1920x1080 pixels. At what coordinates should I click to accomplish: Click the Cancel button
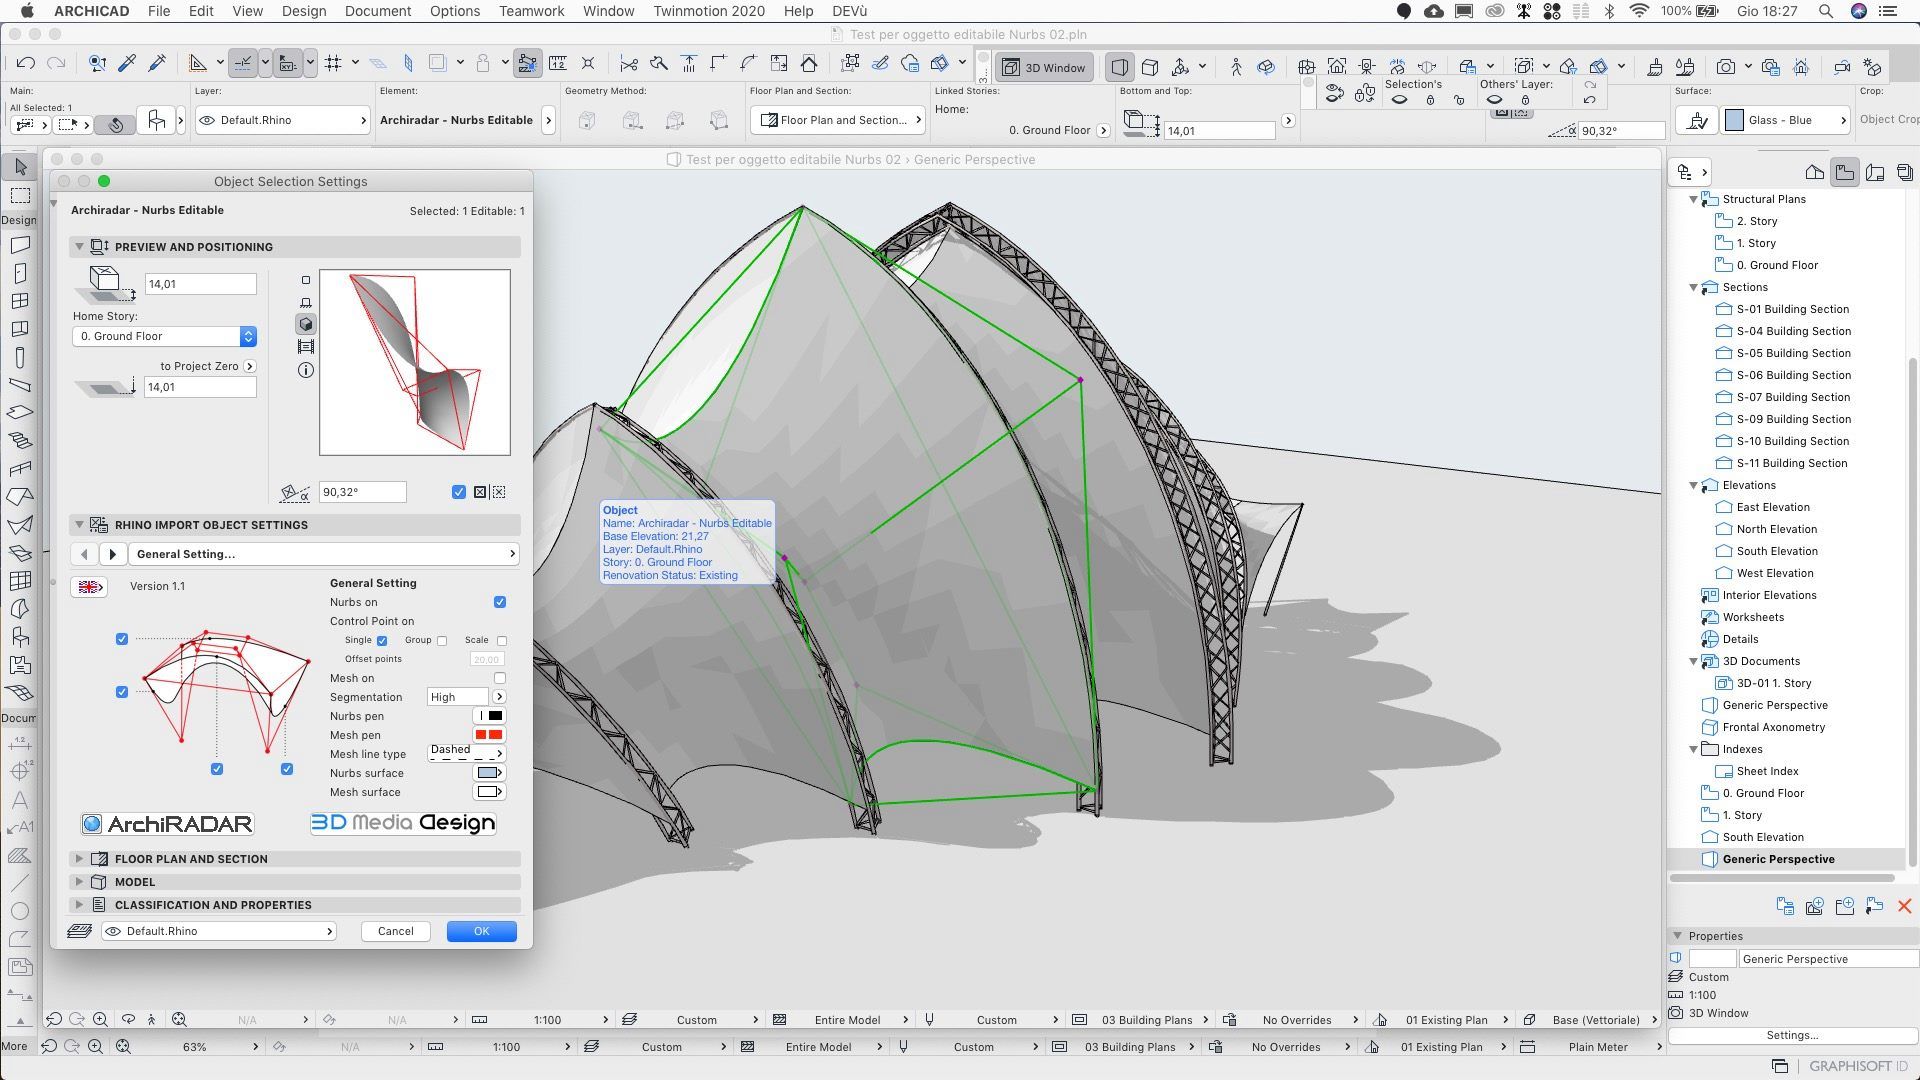[x=395, y=931]
